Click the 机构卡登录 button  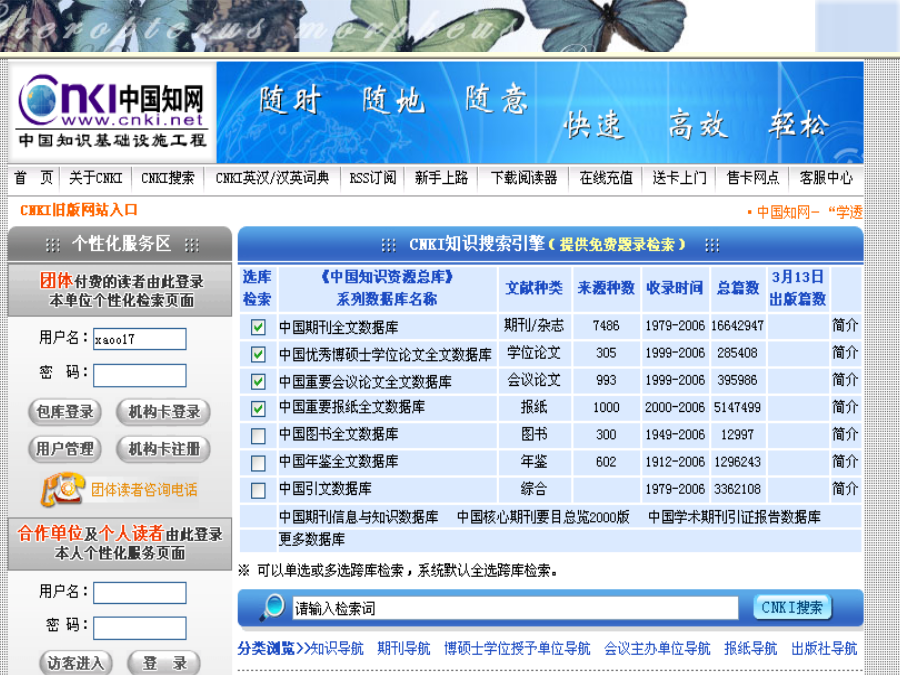click(164, 412)
